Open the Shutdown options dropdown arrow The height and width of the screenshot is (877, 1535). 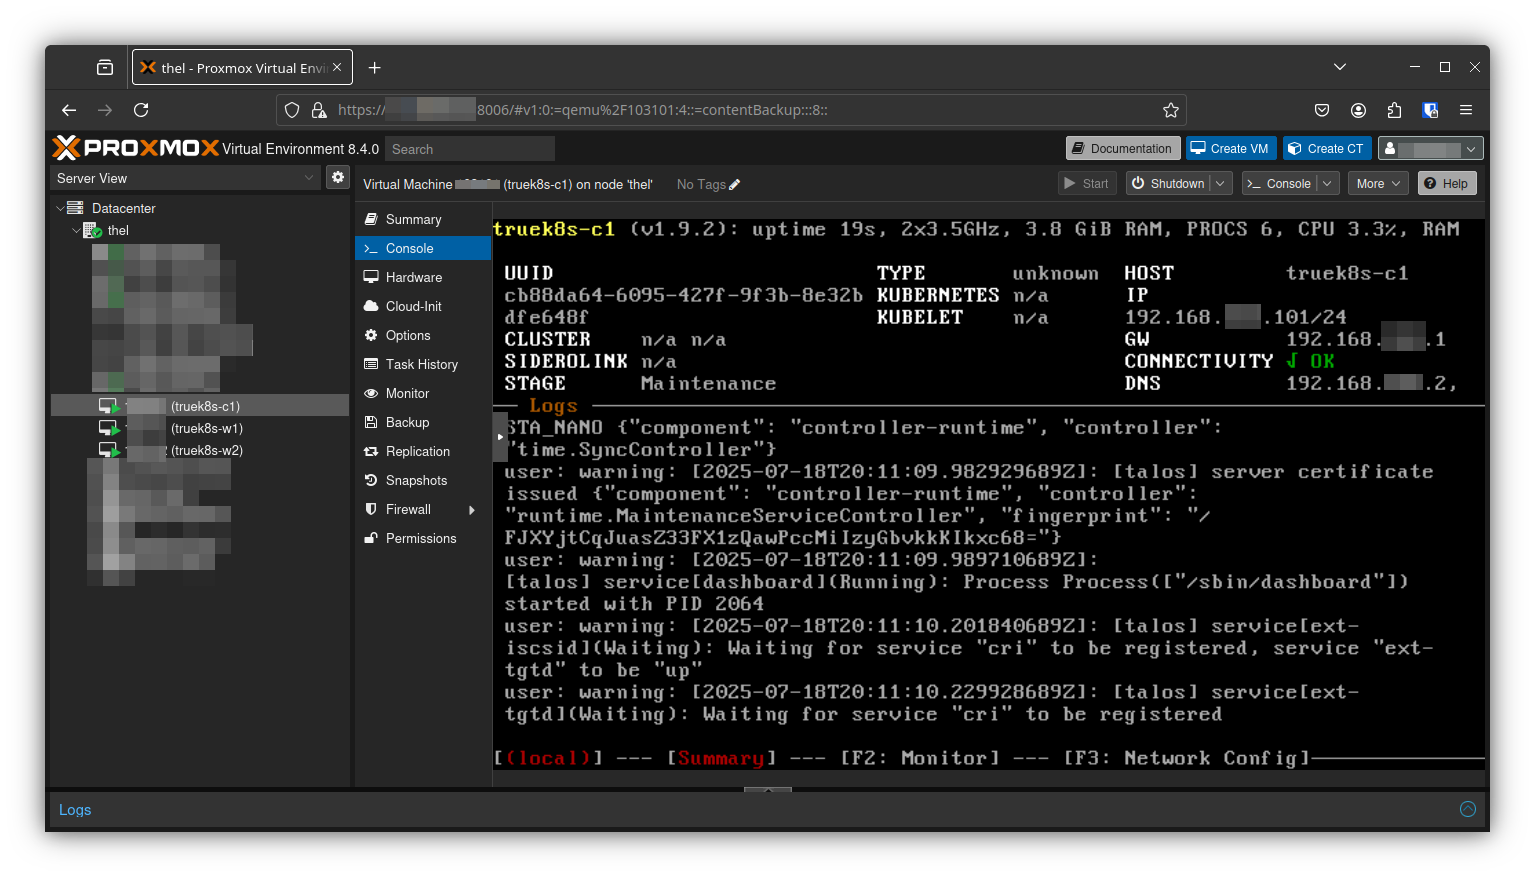click(1220, 184)
